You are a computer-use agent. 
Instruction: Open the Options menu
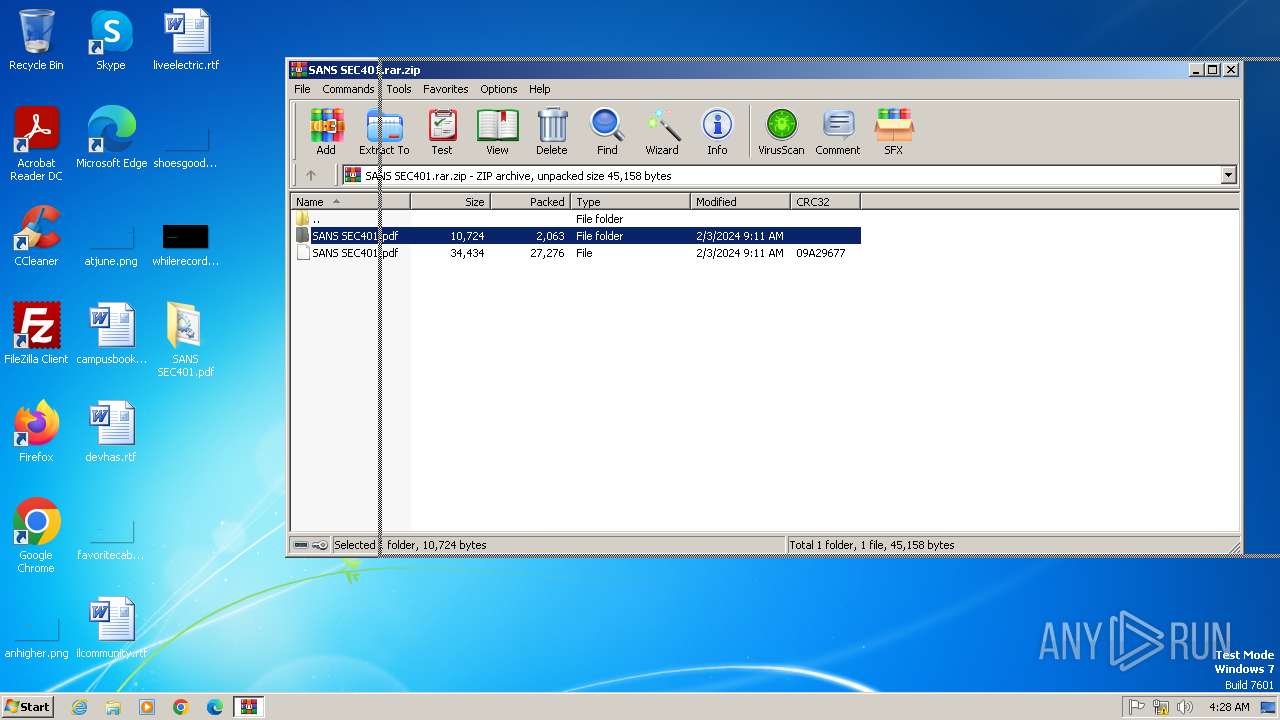[498, 89]
